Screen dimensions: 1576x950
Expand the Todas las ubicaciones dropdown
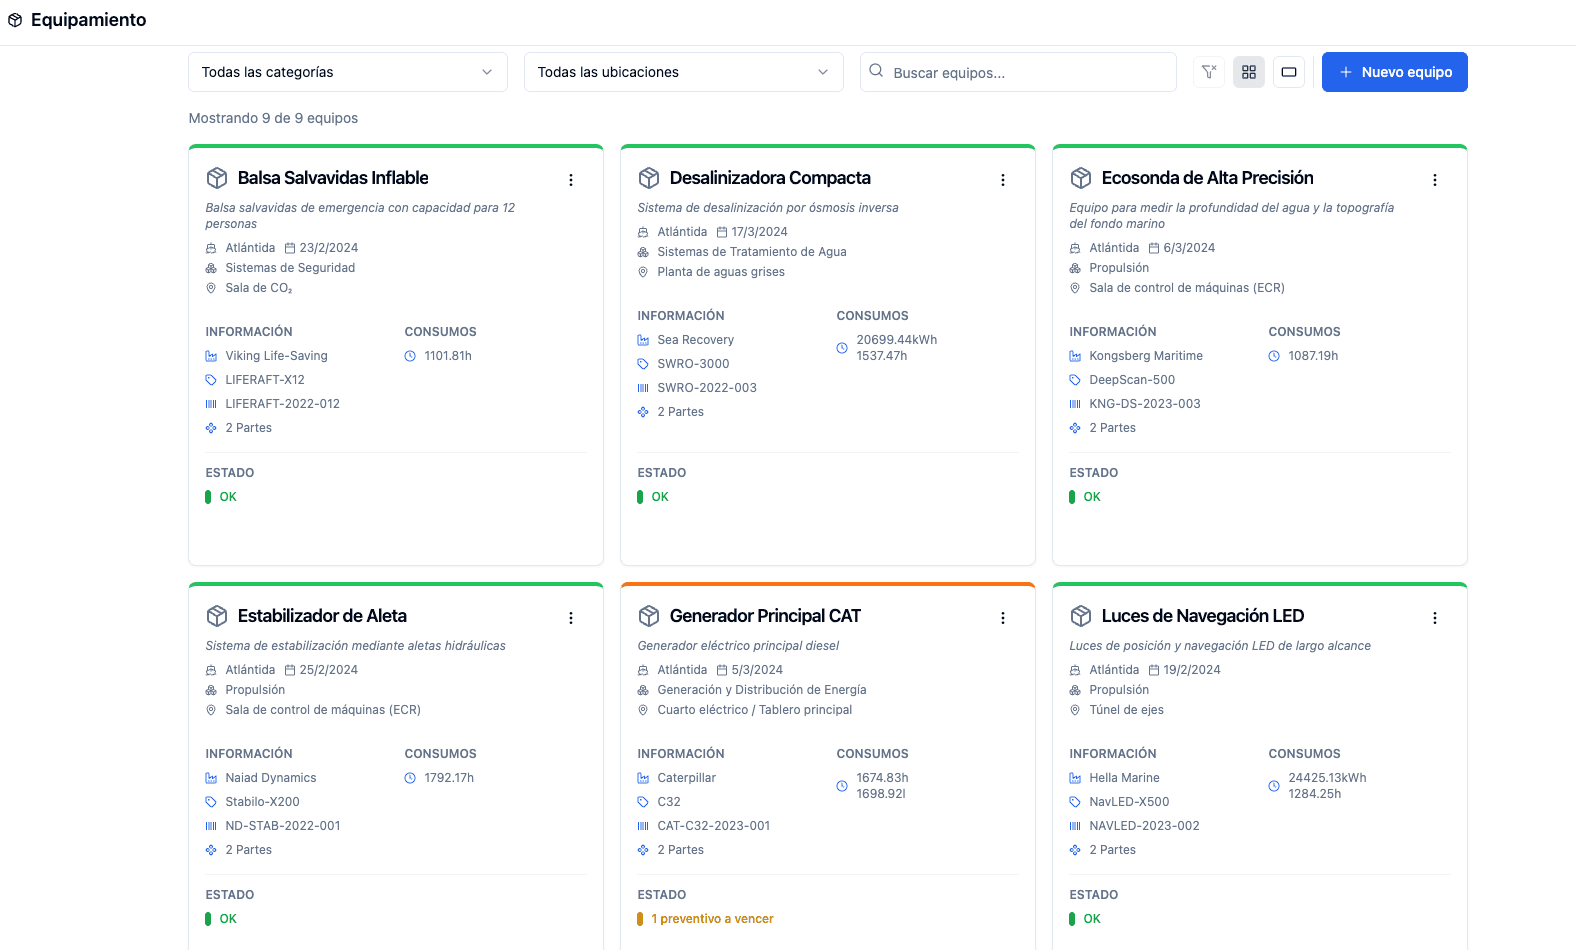[x=683, y=72]
